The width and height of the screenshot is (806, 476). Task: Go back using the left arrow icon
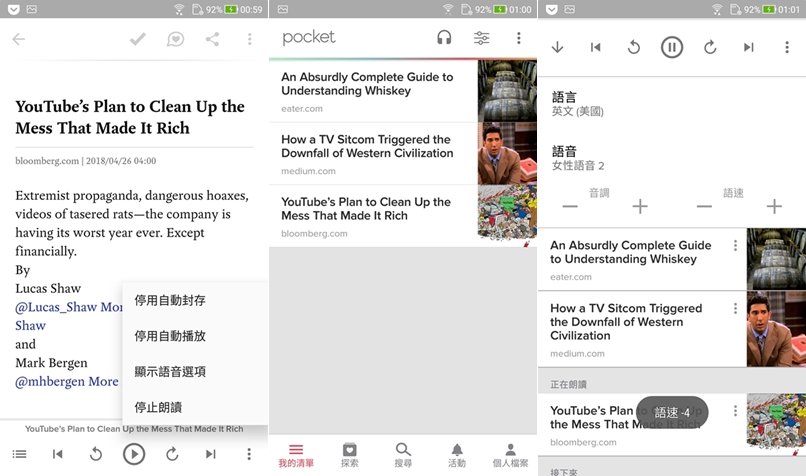click(x=19, y=40)
